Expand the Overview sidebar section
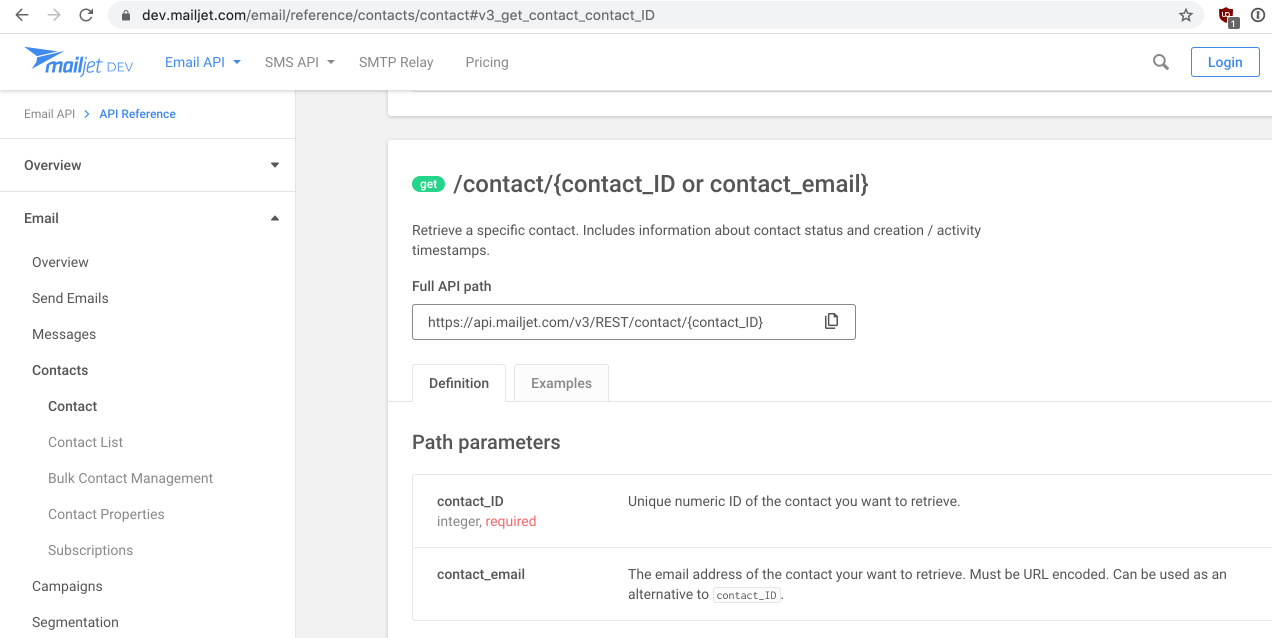 click(274, 164)
